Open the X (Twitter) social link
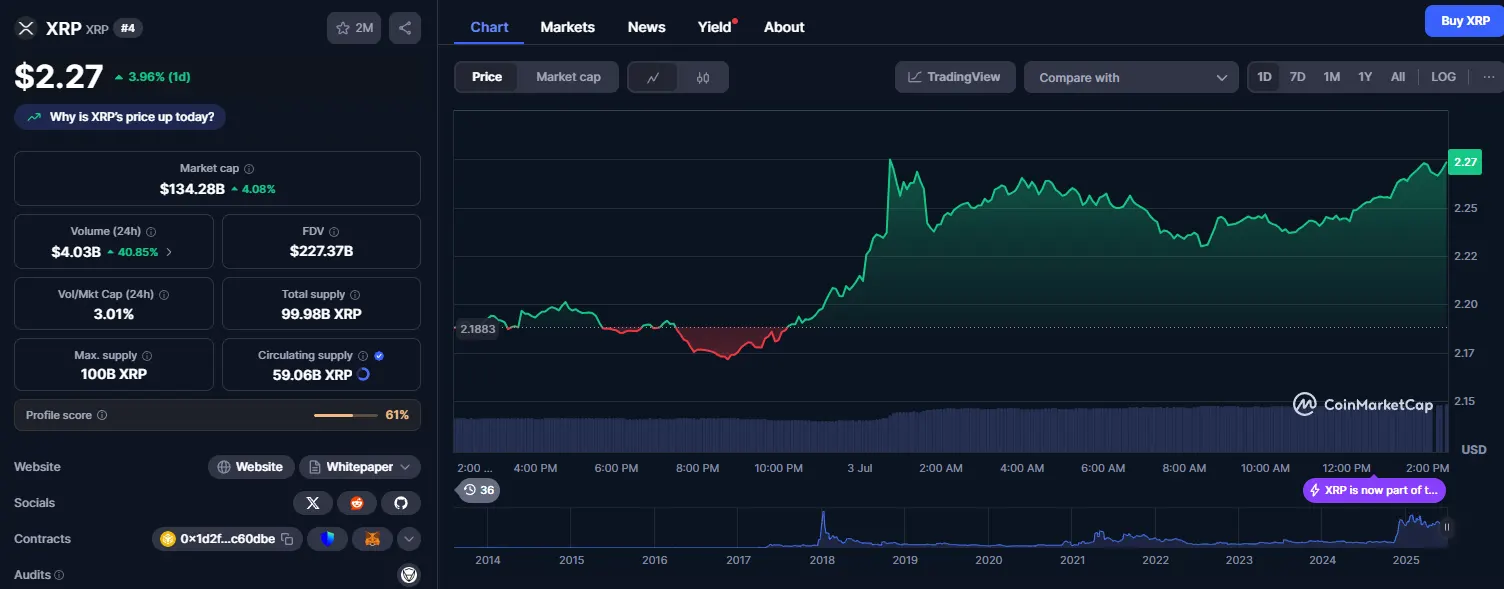1504x589 pixels. click(313, 503)
